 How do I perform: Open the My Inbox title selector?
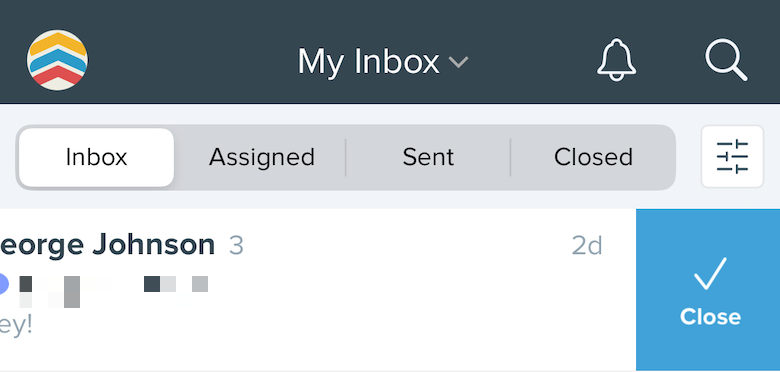(x=383, y=62)
